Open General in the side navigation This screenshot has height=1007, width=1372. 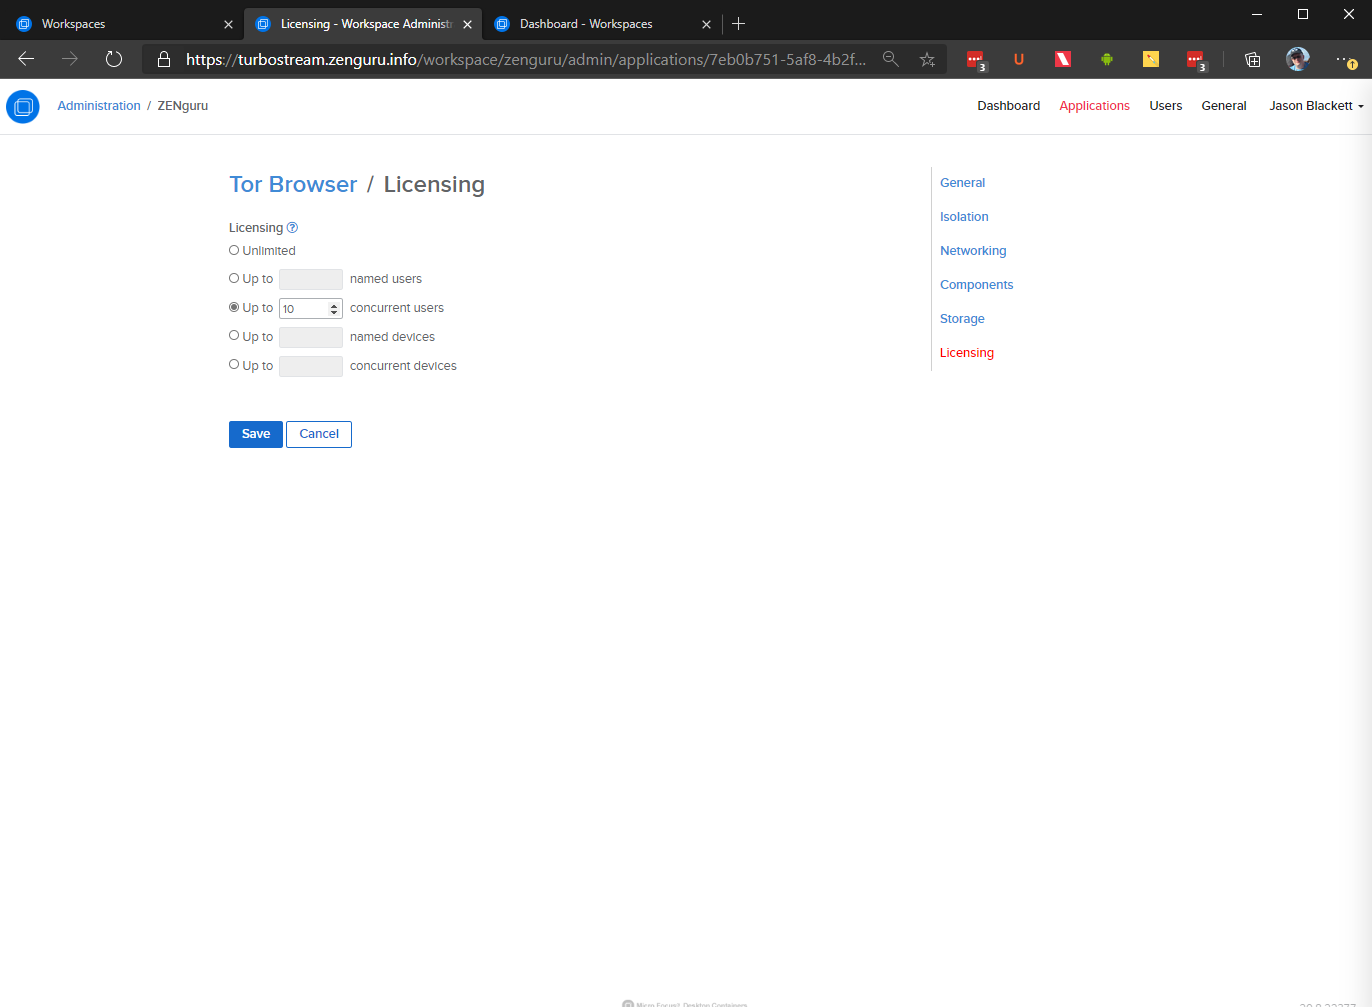pyautogui.click(x=962, y=183)
